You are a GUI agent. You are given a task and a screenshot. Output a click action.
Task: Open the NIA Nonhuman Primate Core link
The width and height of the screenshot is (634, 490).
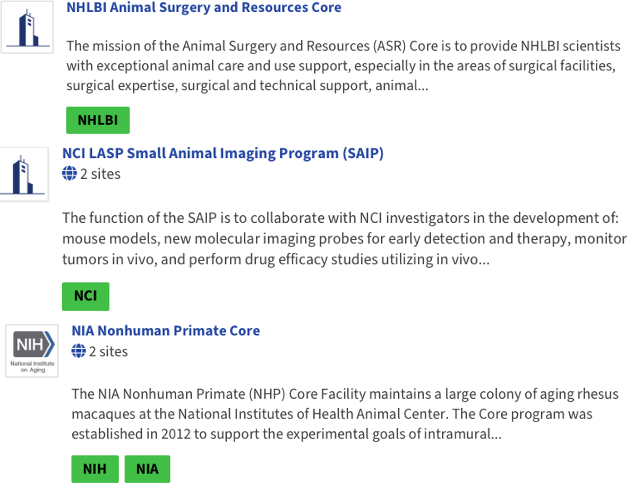coord(166,331)
